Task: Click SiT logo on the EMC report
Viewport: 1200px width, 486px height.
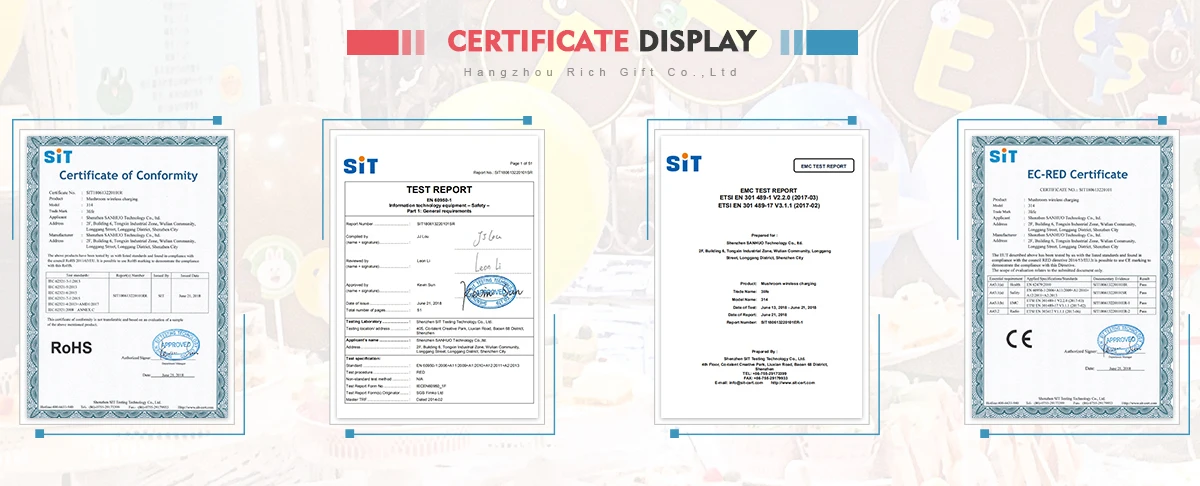Action: point(684,162)
